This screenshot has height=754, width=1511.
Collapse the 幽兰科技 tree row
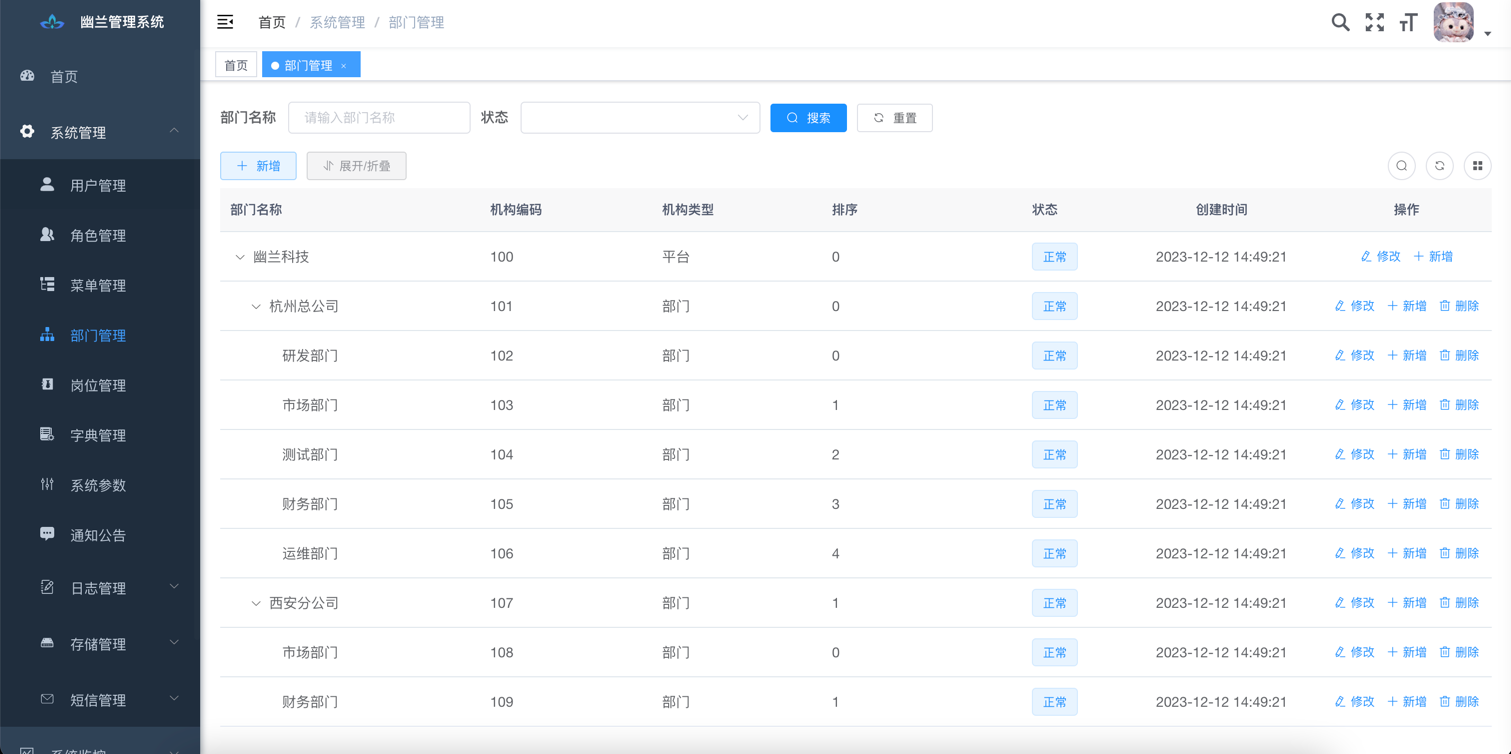tap(240, 257)
